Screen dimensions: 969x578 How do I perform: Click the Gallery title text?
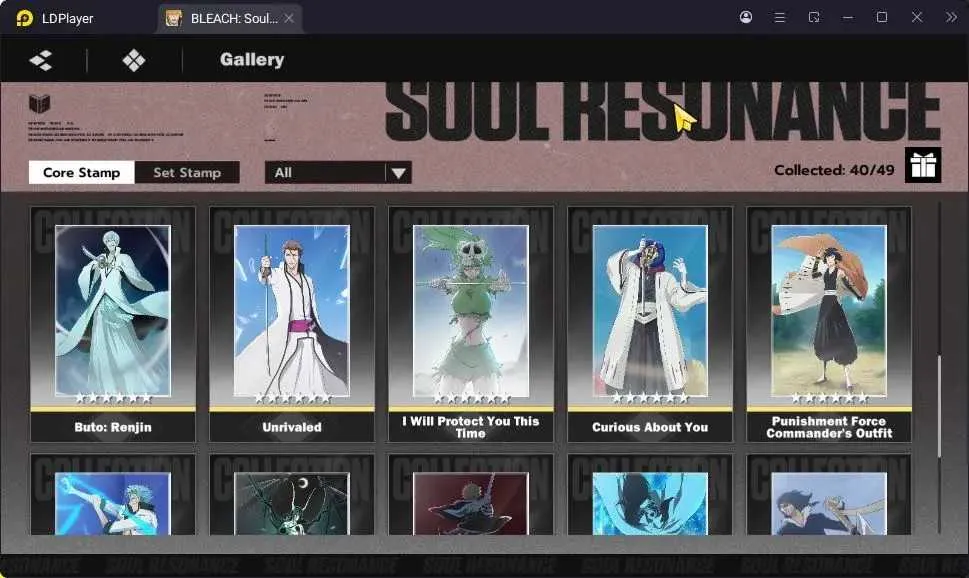(252, 59)
